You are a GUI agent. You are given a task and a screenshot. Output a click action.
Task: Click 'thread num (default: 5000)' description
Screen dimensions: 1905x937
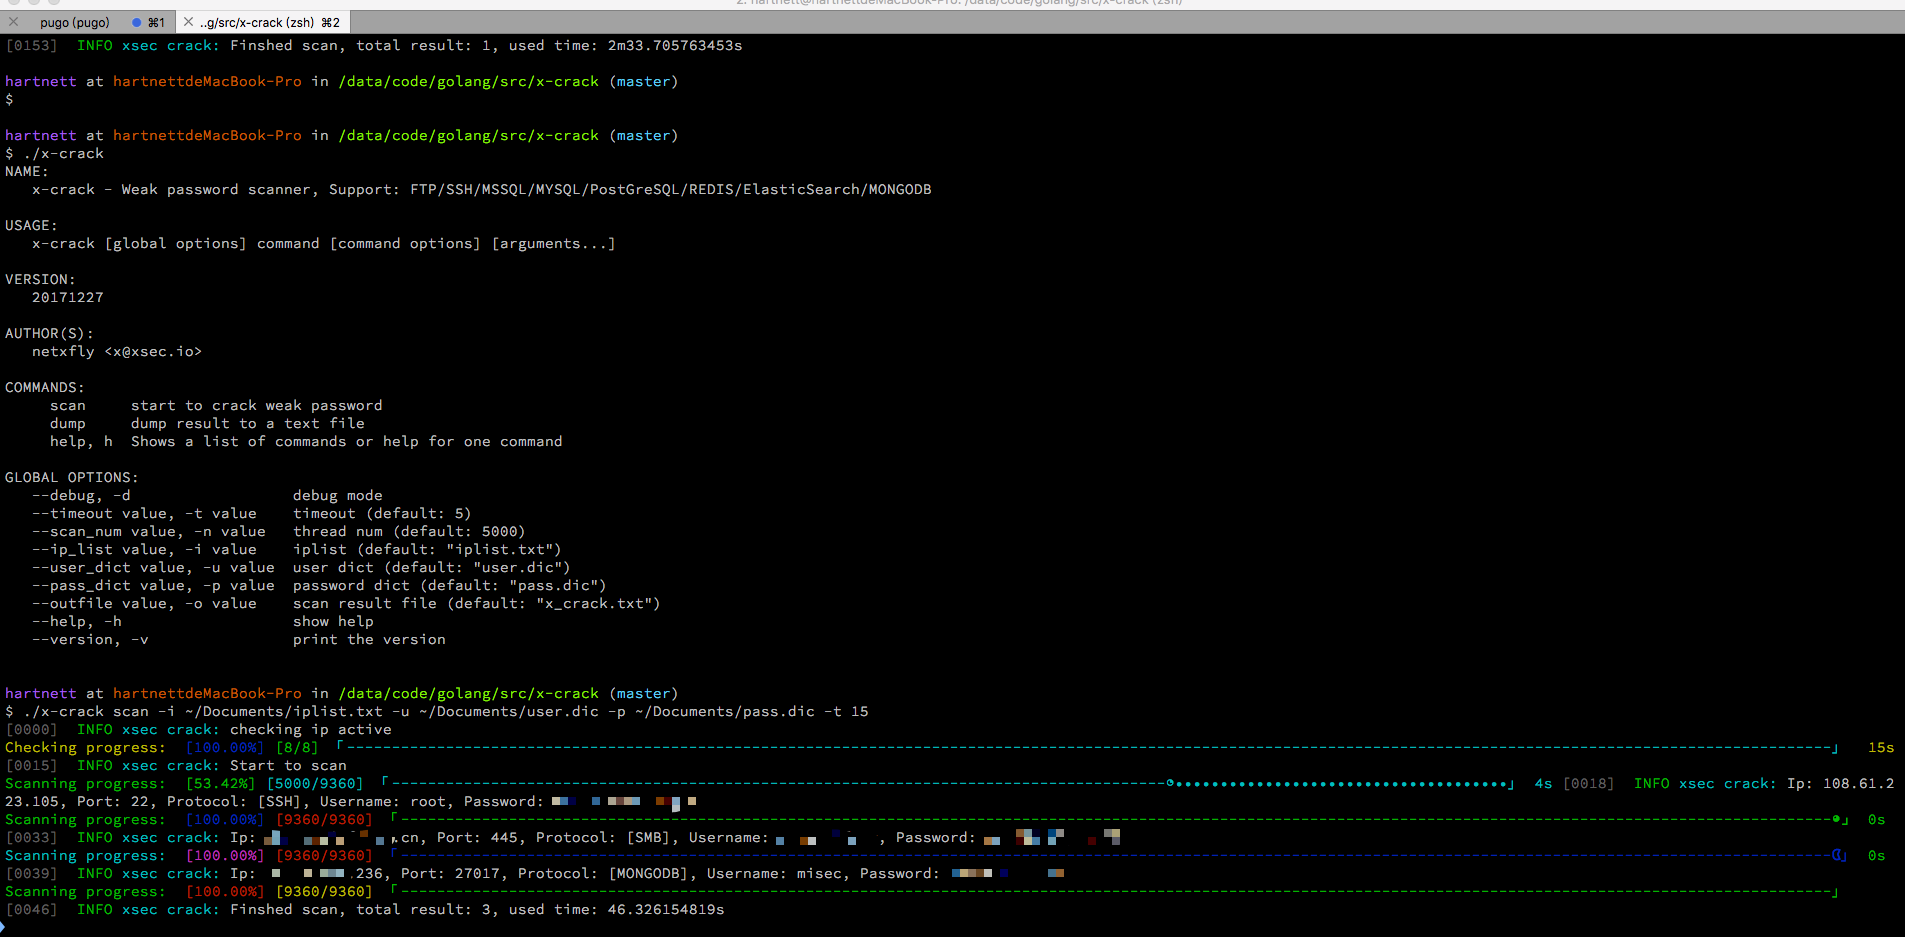(x=408, y=532)
